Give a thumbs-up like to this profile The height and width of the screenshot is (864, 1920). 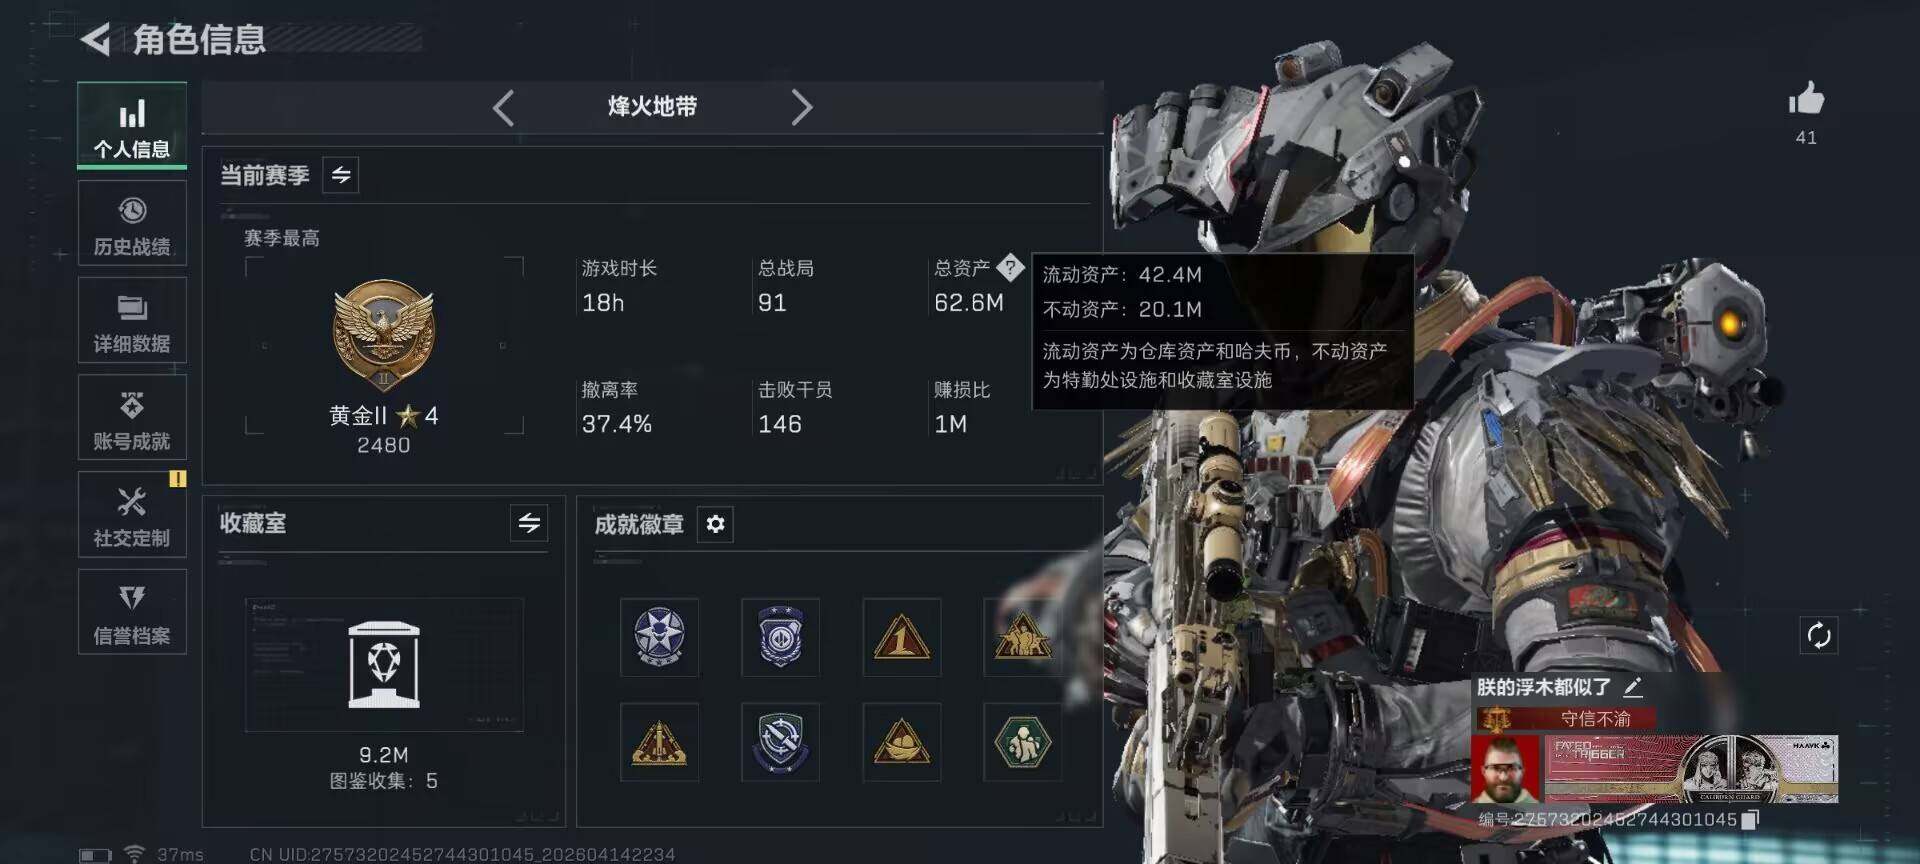click(1806, 100)
